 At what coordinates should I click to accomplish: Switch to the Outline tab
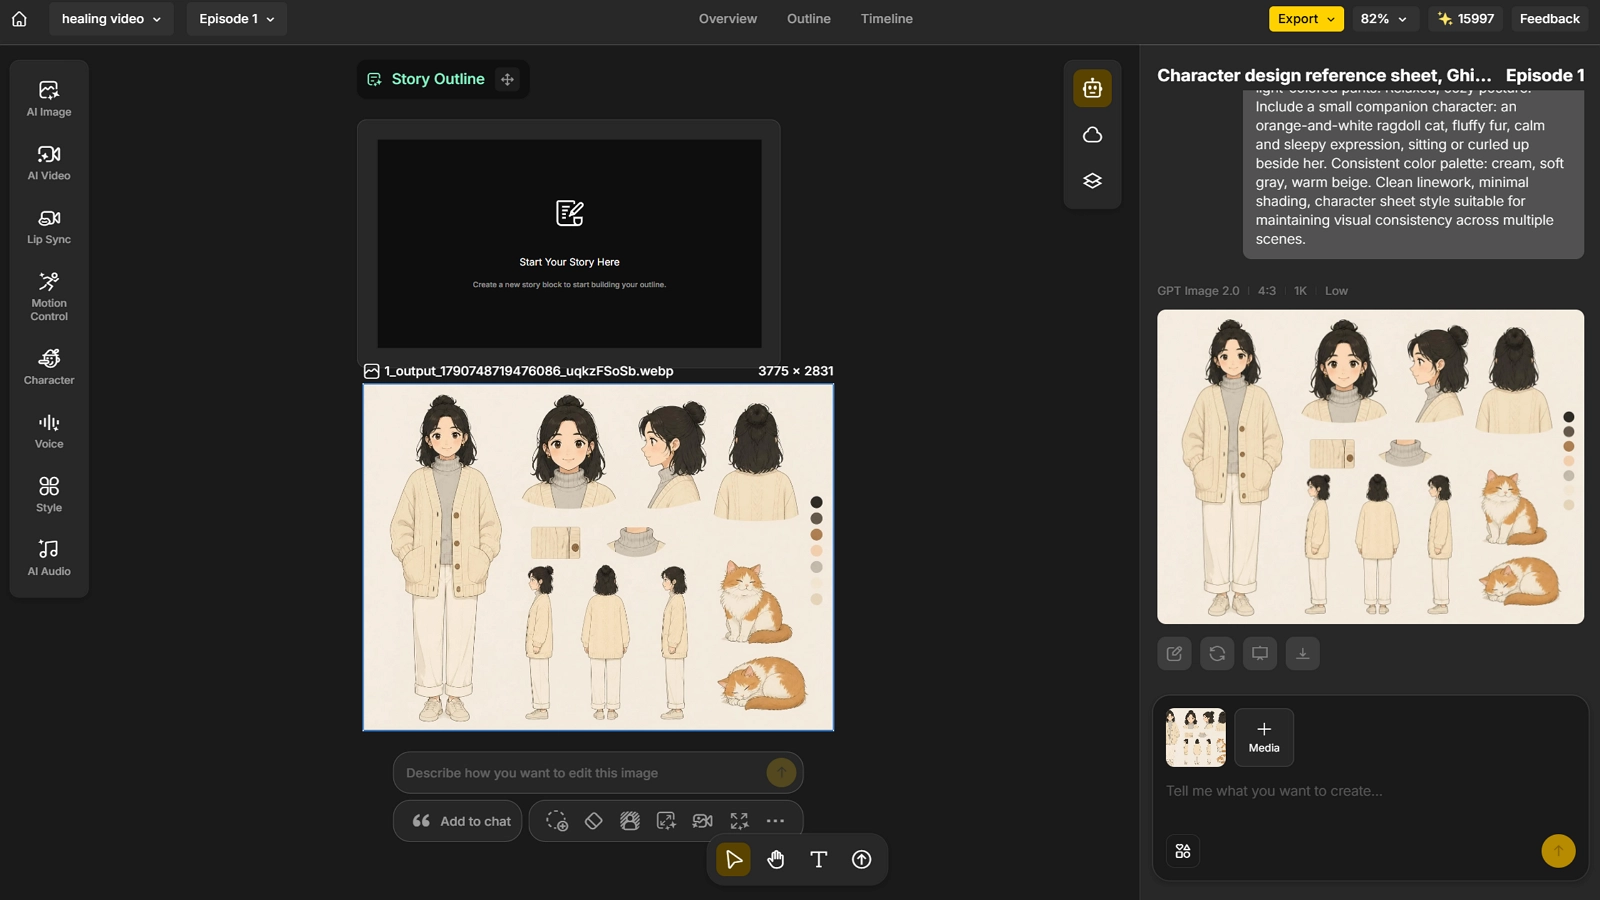click(x=809, y=19)
